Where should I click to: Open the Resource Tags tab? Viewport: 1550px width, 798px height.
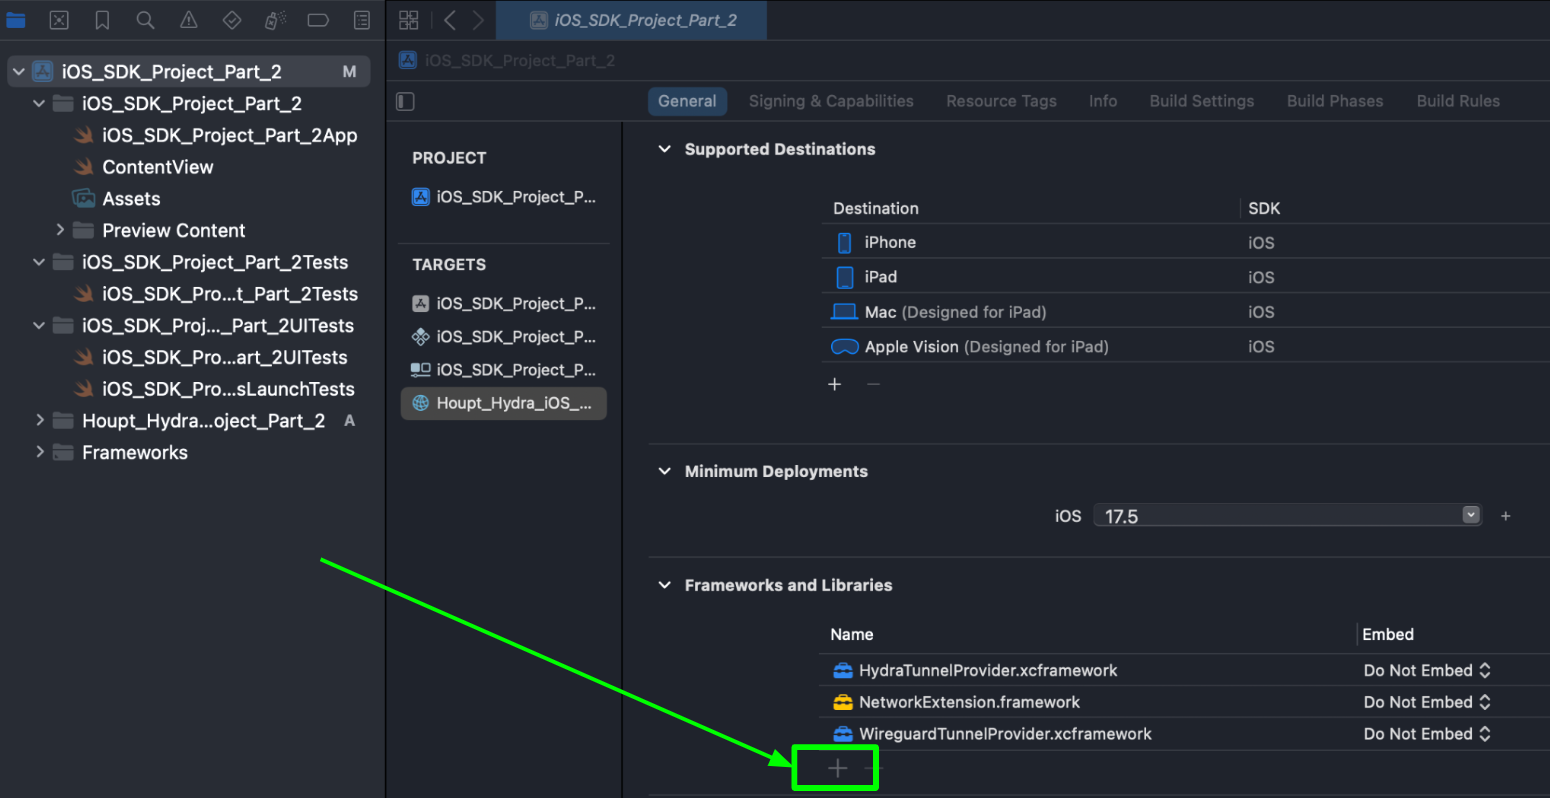(1001, 101)
